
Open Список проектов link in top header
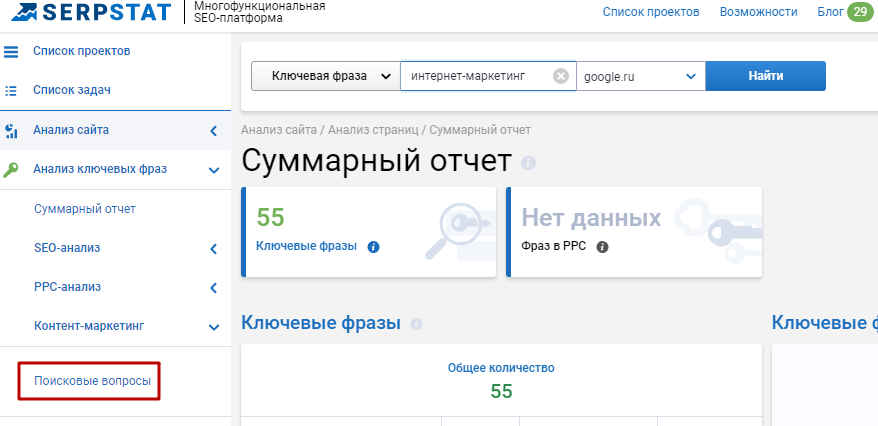coord(651,12)
